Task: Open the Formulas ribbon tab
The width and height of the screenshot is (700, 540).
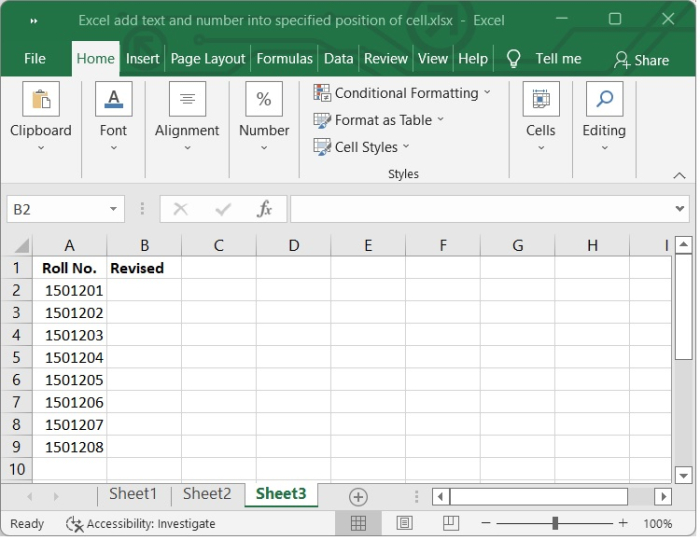Action: 284,59
